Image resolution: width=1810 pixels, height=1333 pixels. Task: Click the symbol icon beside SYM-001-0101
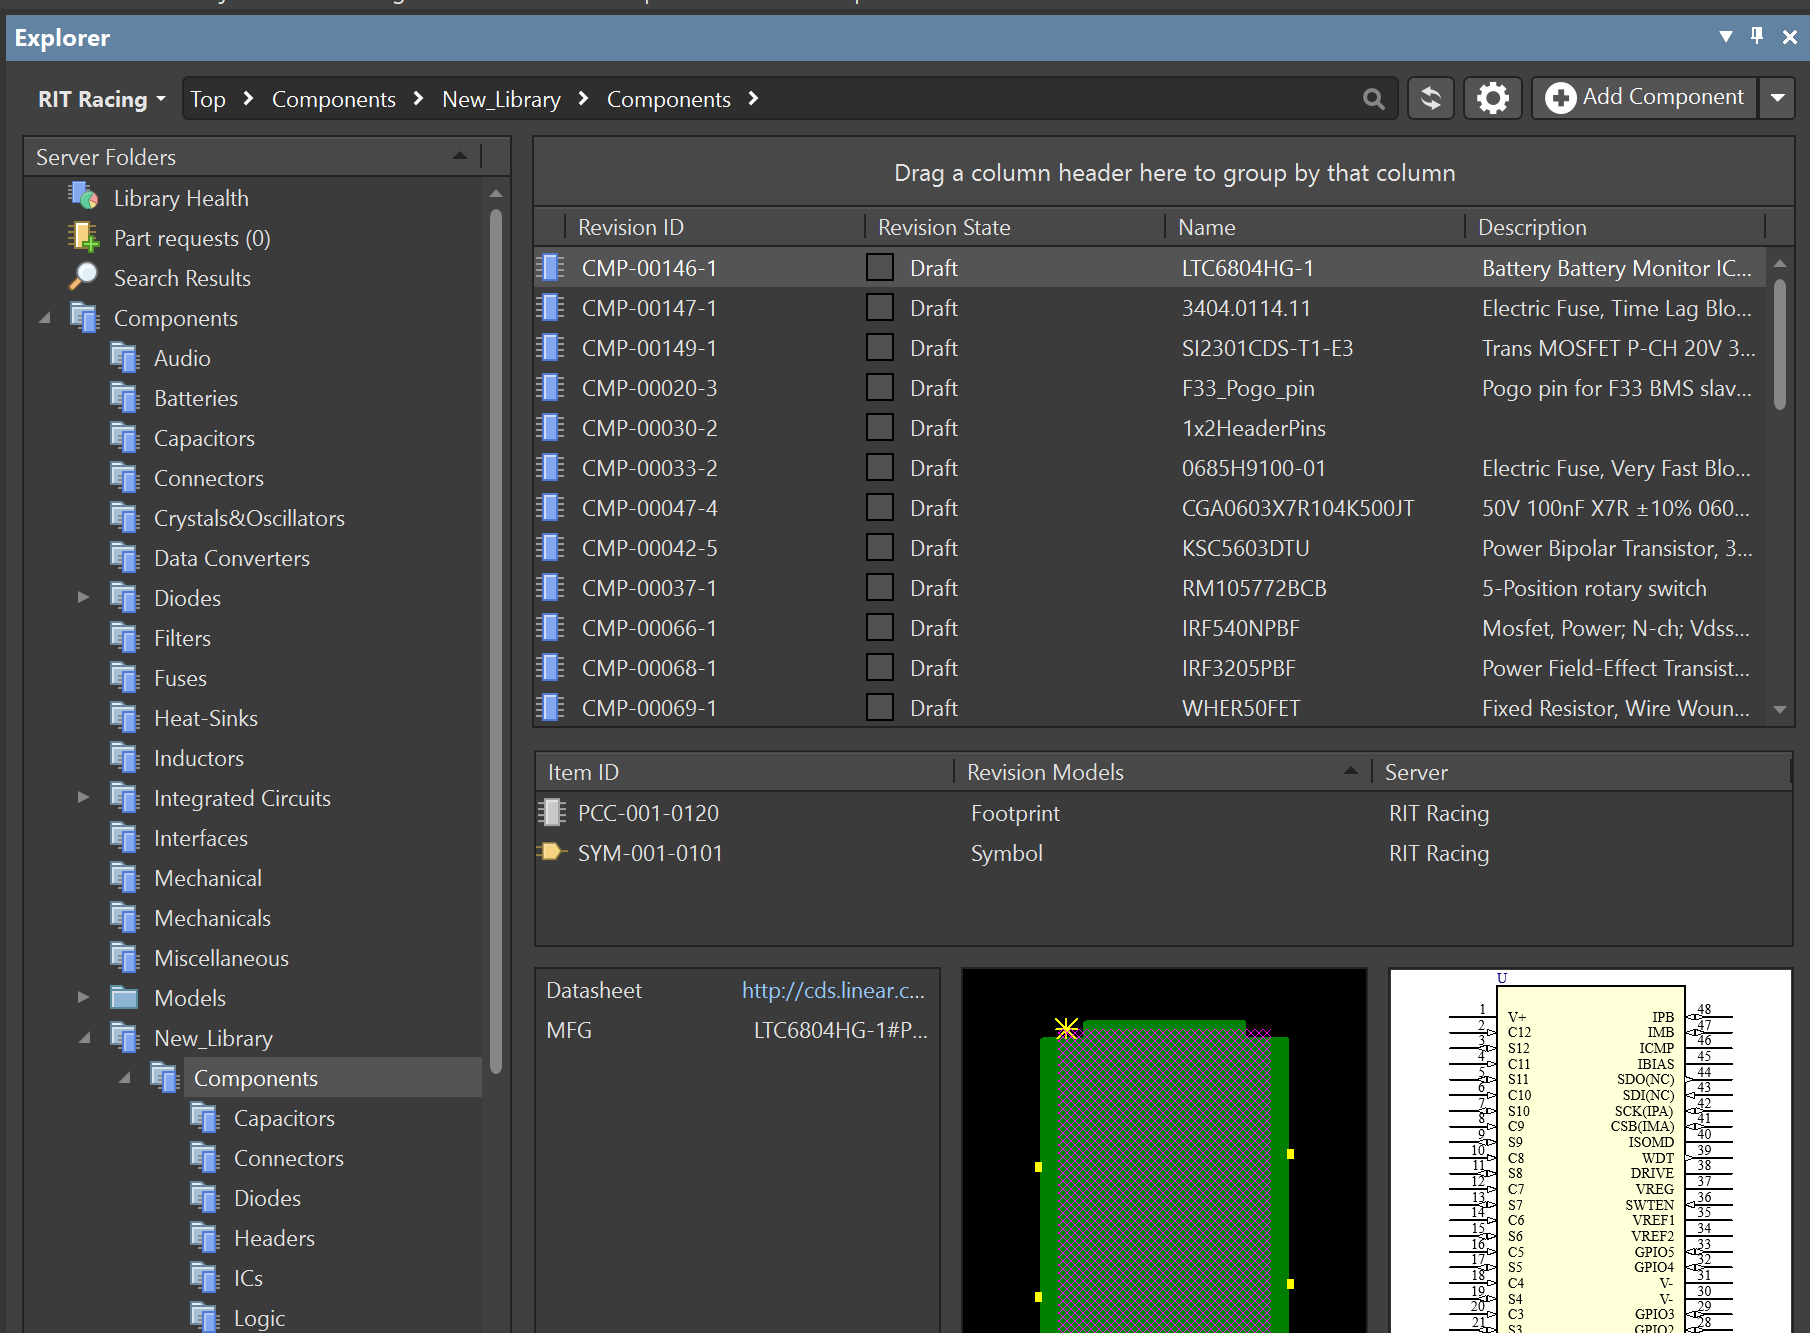(551, 852)
